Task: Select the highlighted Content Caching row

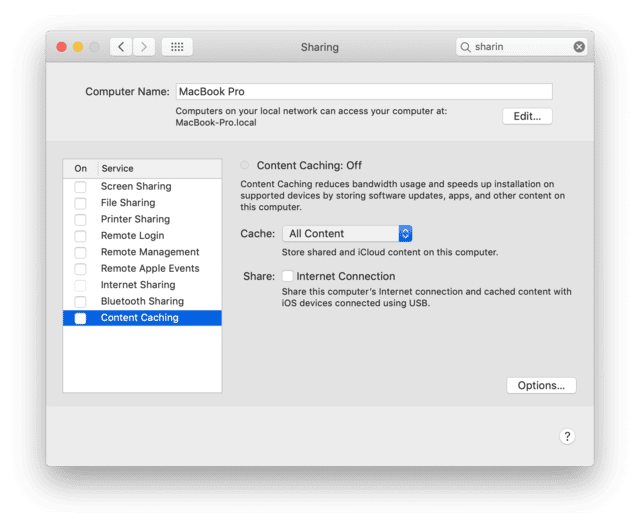Action: (142, 318)
